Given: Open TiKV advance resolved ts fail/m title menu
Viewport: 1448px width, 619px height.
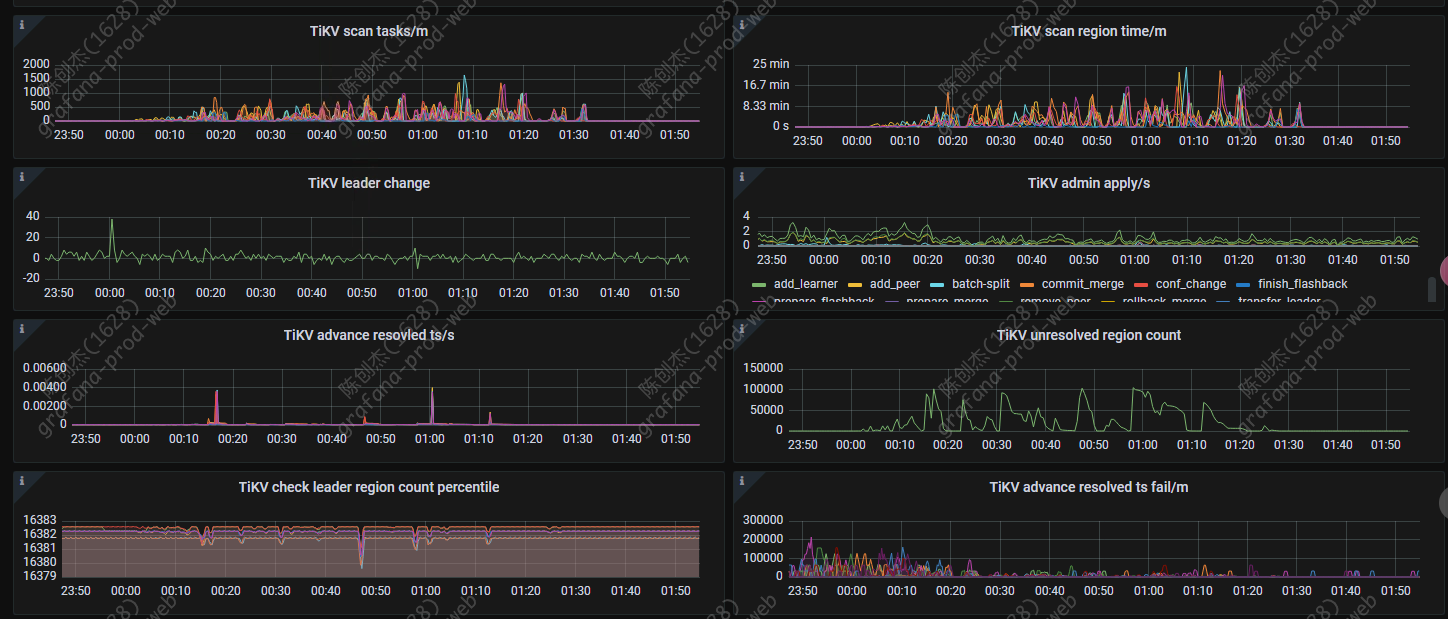Looking at the screenshot, I should (1089, 487).
